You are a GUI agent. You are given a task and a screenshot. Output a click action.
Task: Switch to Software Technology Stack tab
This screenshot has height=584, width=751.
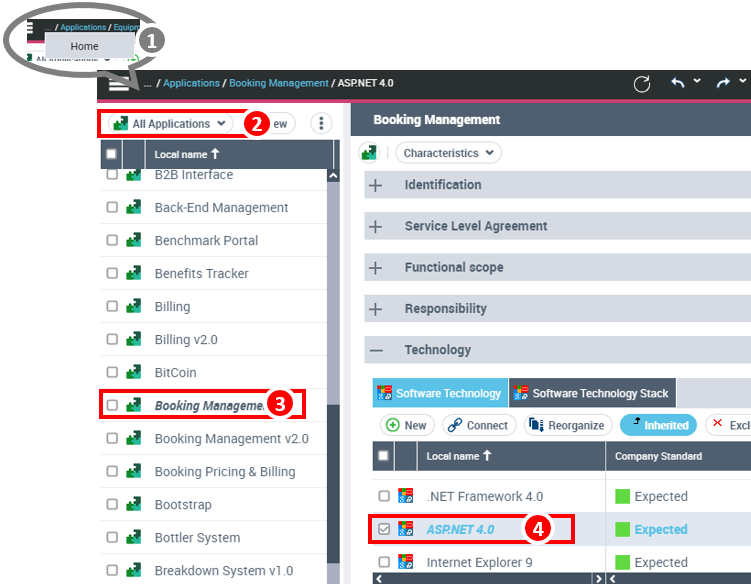click(592, 393)
